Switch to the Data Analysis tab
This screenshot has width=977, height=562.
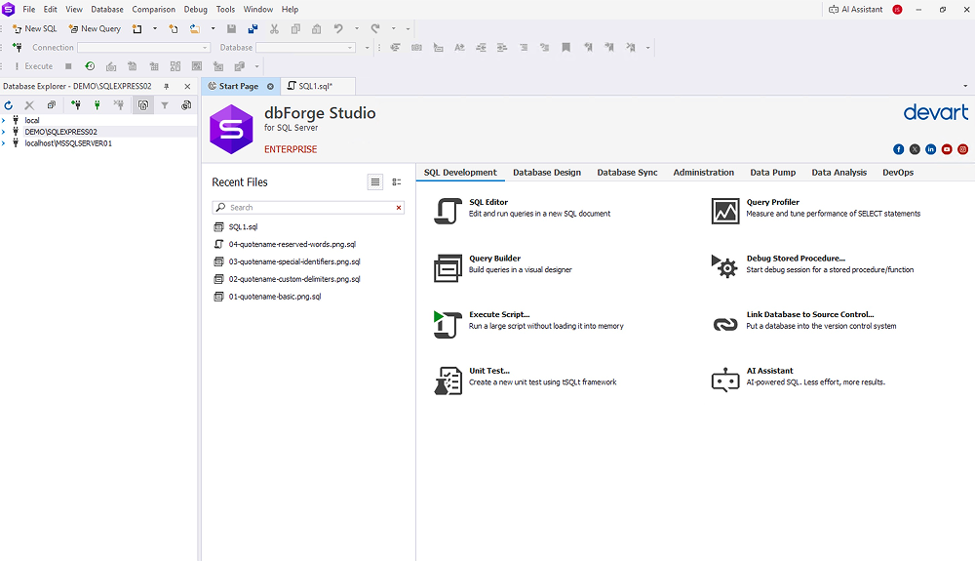[839, 173]
